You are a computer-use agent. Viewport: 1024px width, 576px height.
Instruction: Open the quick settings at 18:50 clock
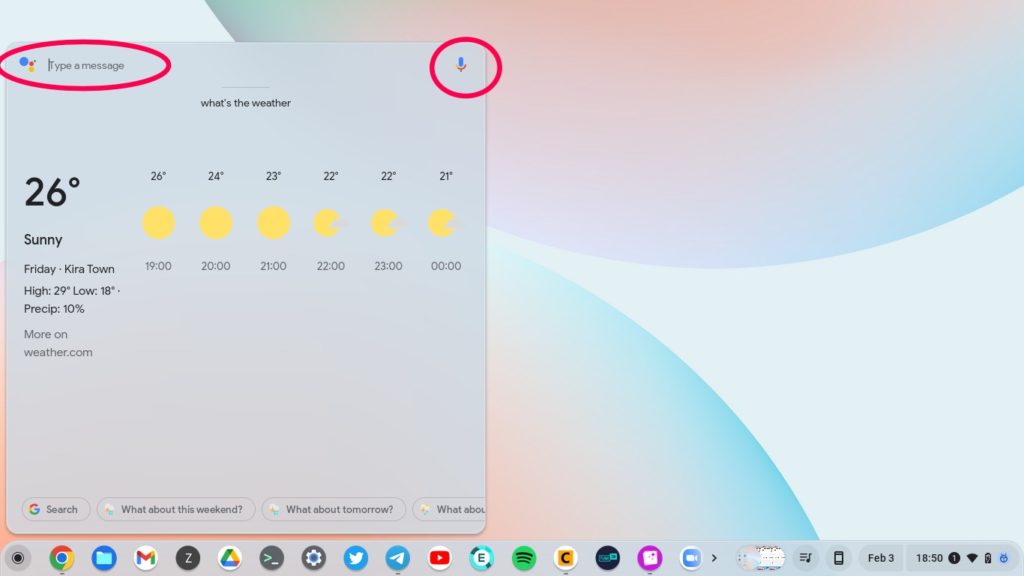click(929, 558)
